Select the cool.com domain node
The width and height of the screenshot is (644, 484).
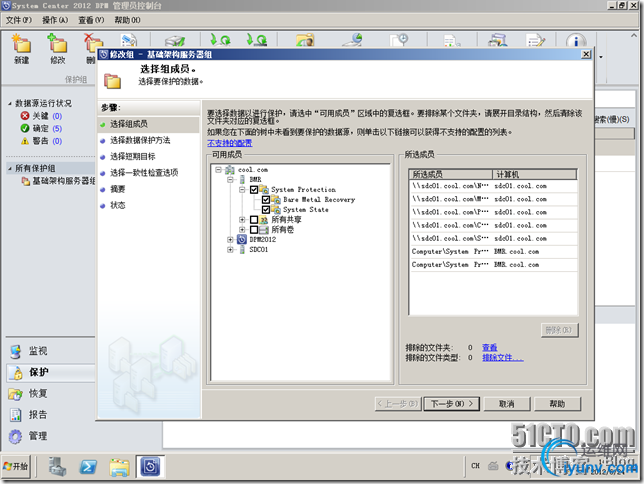click(253, 170)
